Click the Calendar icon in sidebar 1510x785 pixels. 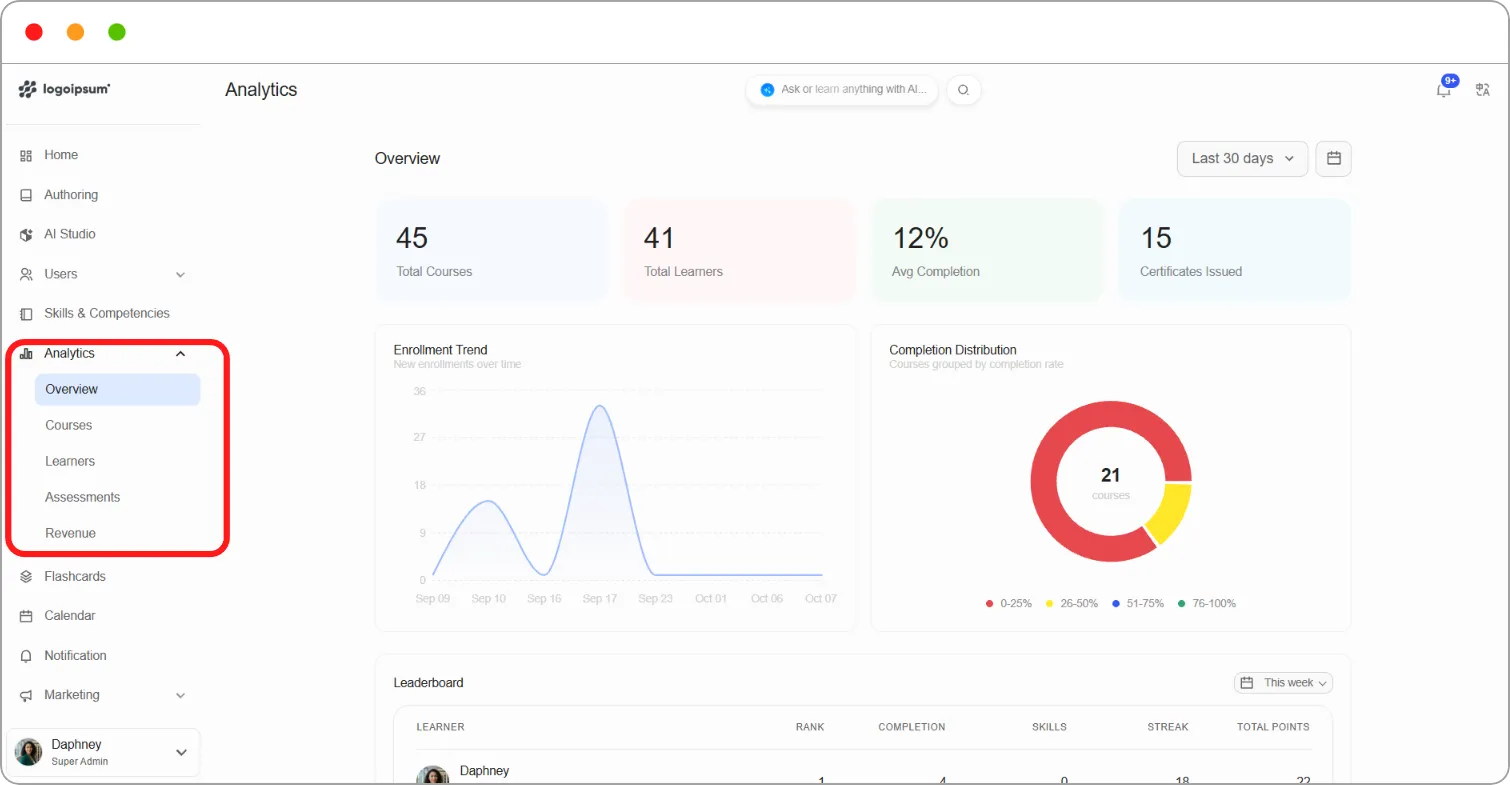click(x=26, y=616)
